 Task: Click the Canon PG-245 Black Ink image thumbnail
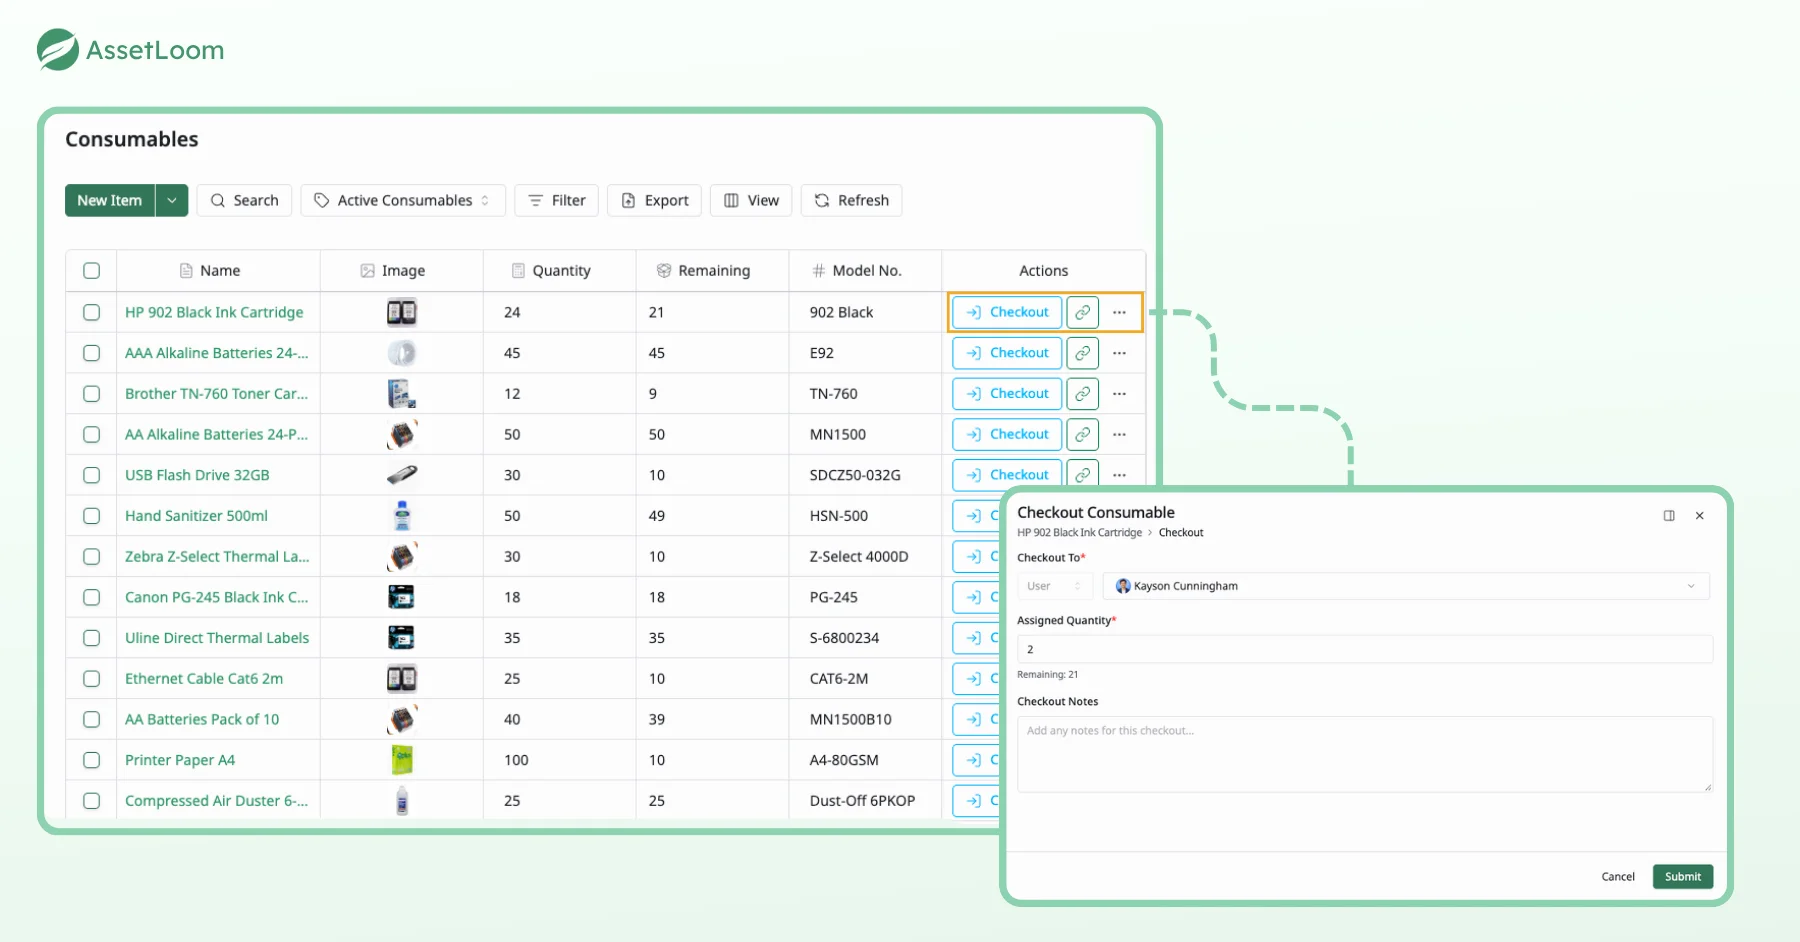(x=401, y=597)
